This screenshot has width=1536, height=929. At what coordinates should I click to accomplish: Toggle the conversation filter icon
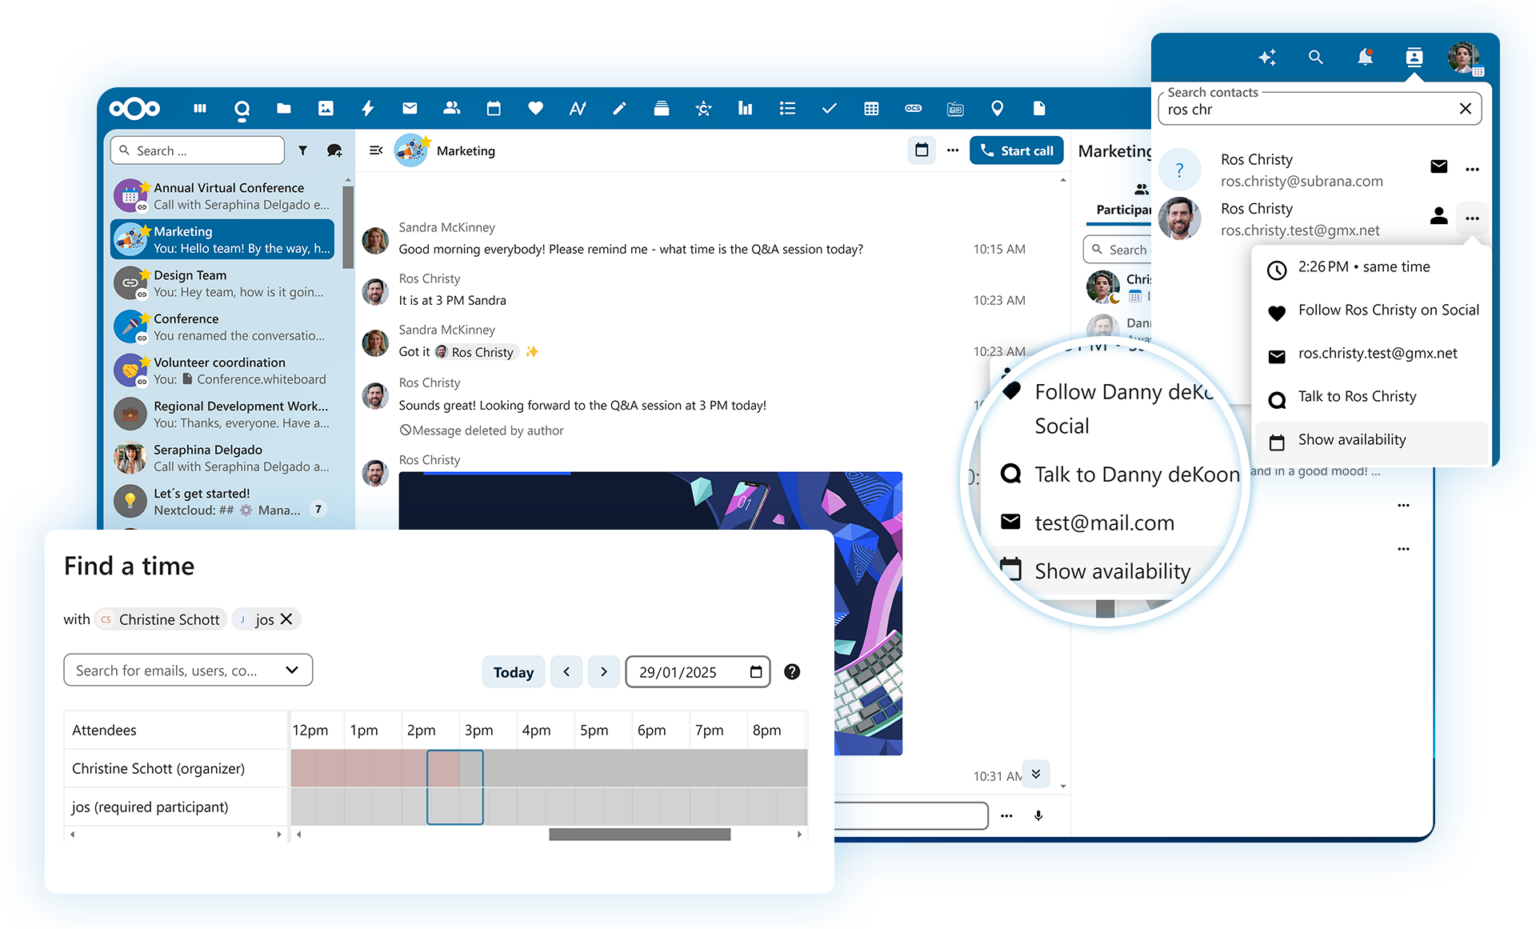(303, 150)
